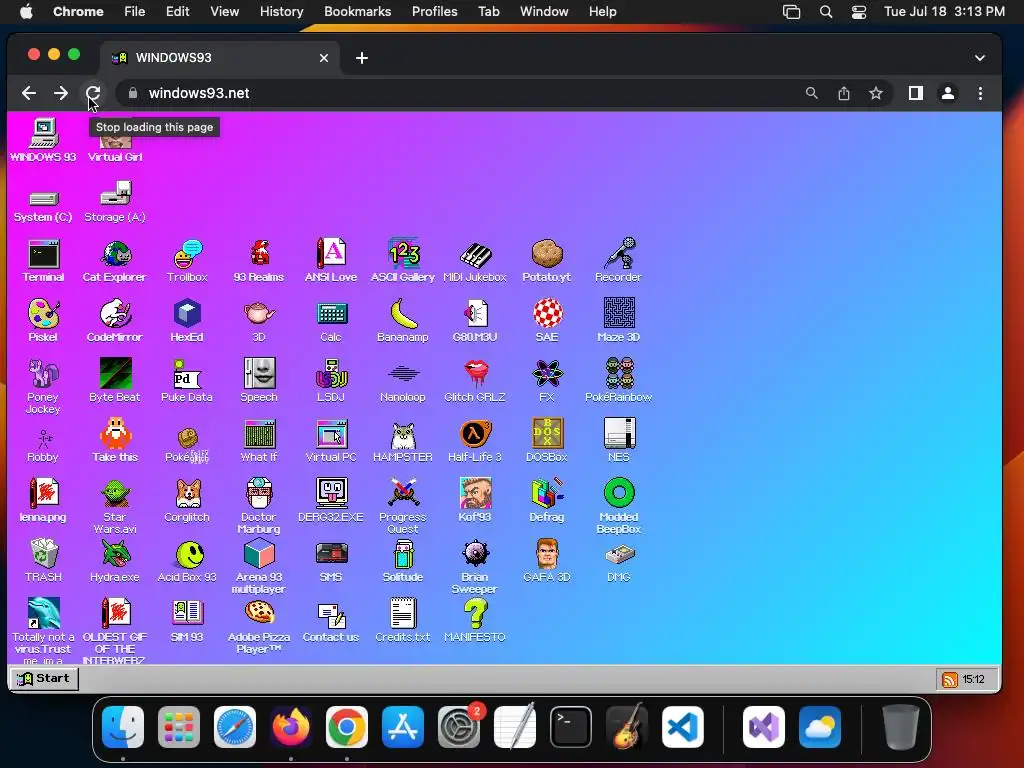
Task: Open the Trollbox chat icon
Action: tap(187, 261)
